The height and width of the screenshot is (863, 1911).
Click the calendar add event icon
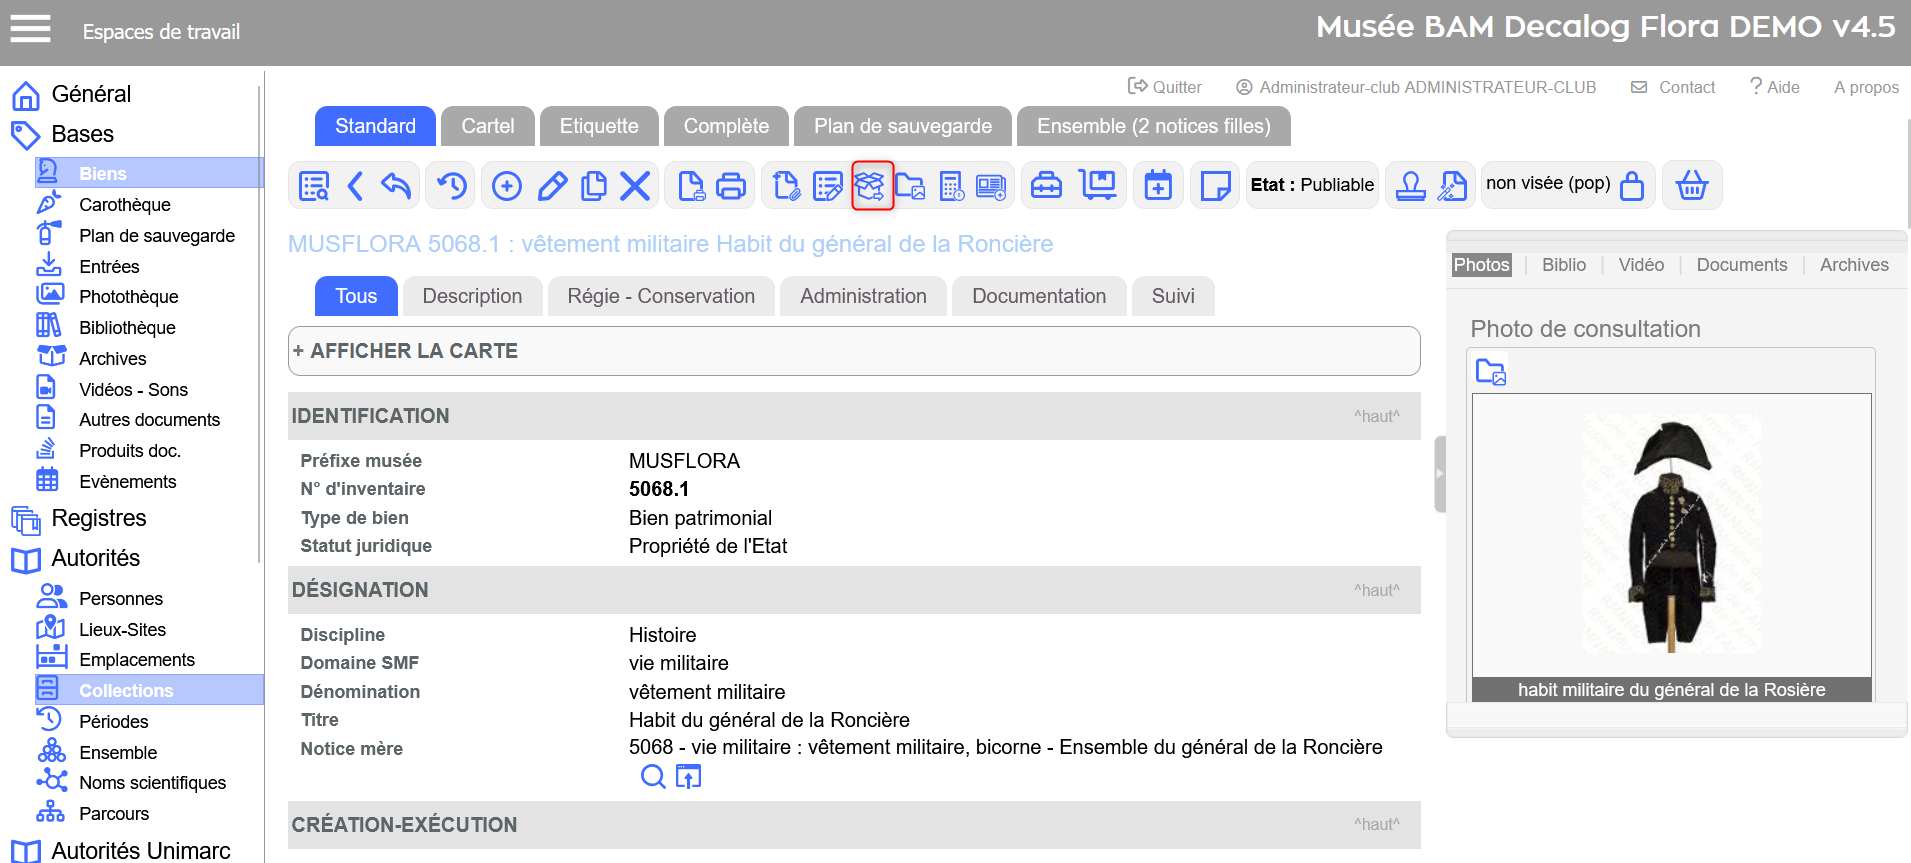(1158, 186)
